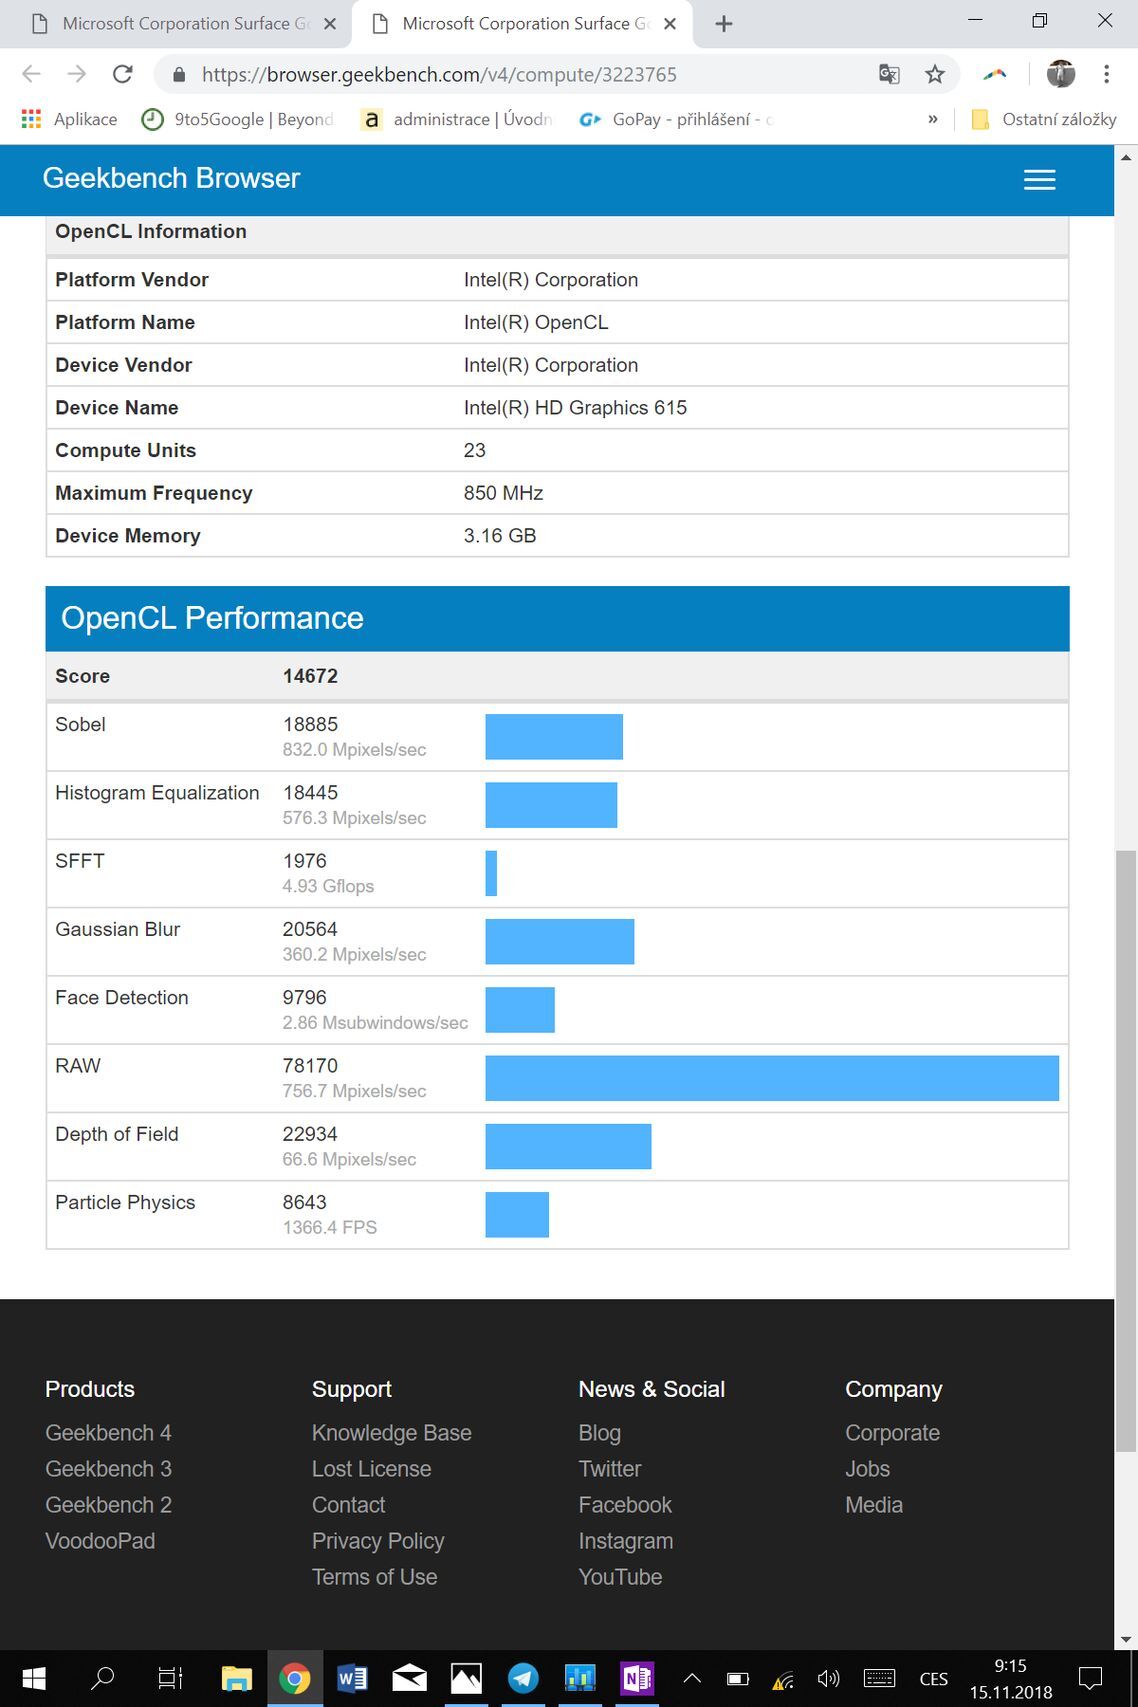Open Chrome's three-dot menu
This screenshot has width=1138, height=1707.
coord(1106,74)
